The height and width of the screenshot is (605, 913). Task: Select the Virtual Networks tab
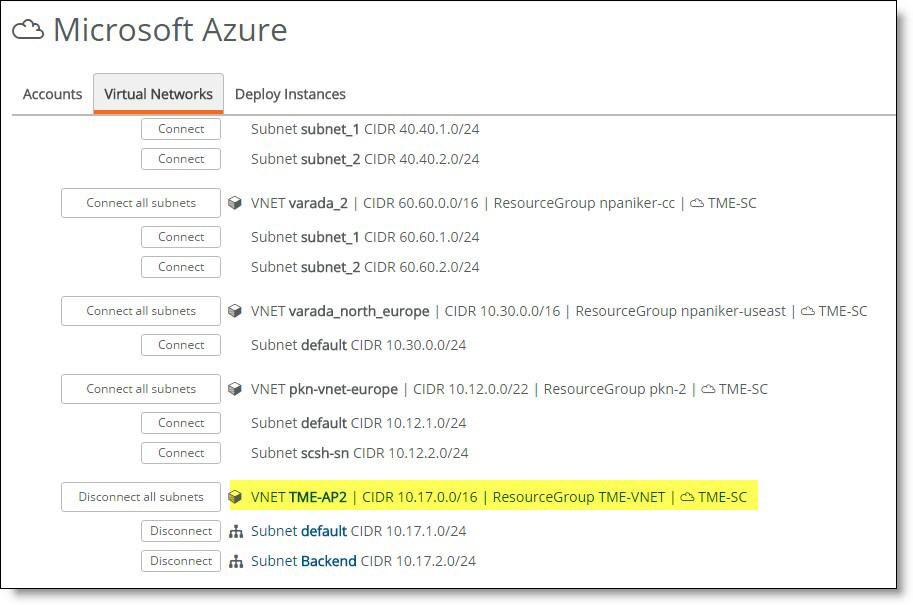(158, 93)
